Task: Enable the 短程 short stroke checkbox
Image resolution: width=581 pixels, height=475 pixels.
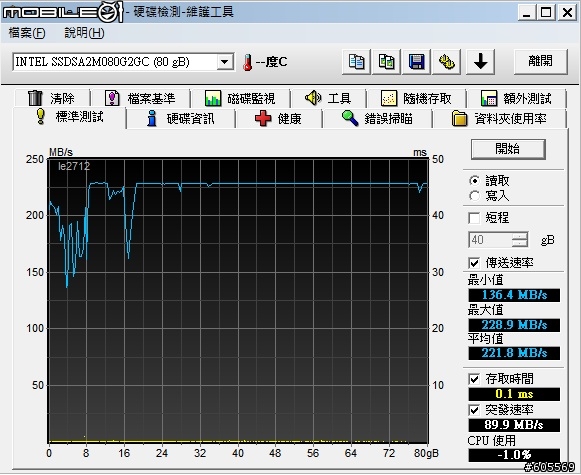Action: (474, 218)
